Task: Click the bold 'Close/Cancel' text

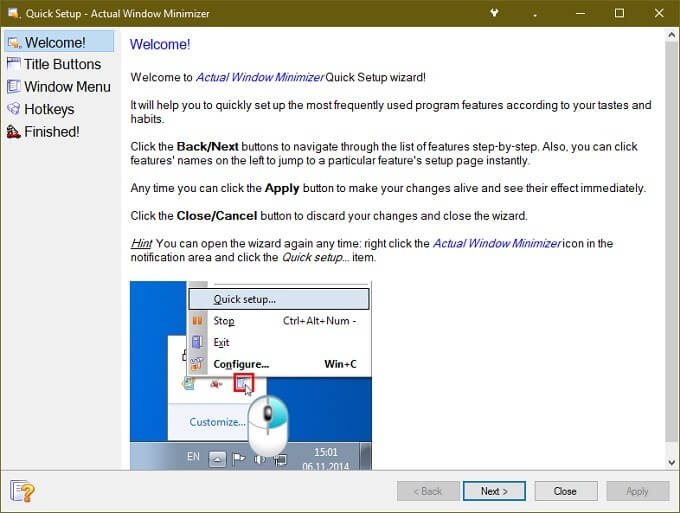Action: pos(217,216)
